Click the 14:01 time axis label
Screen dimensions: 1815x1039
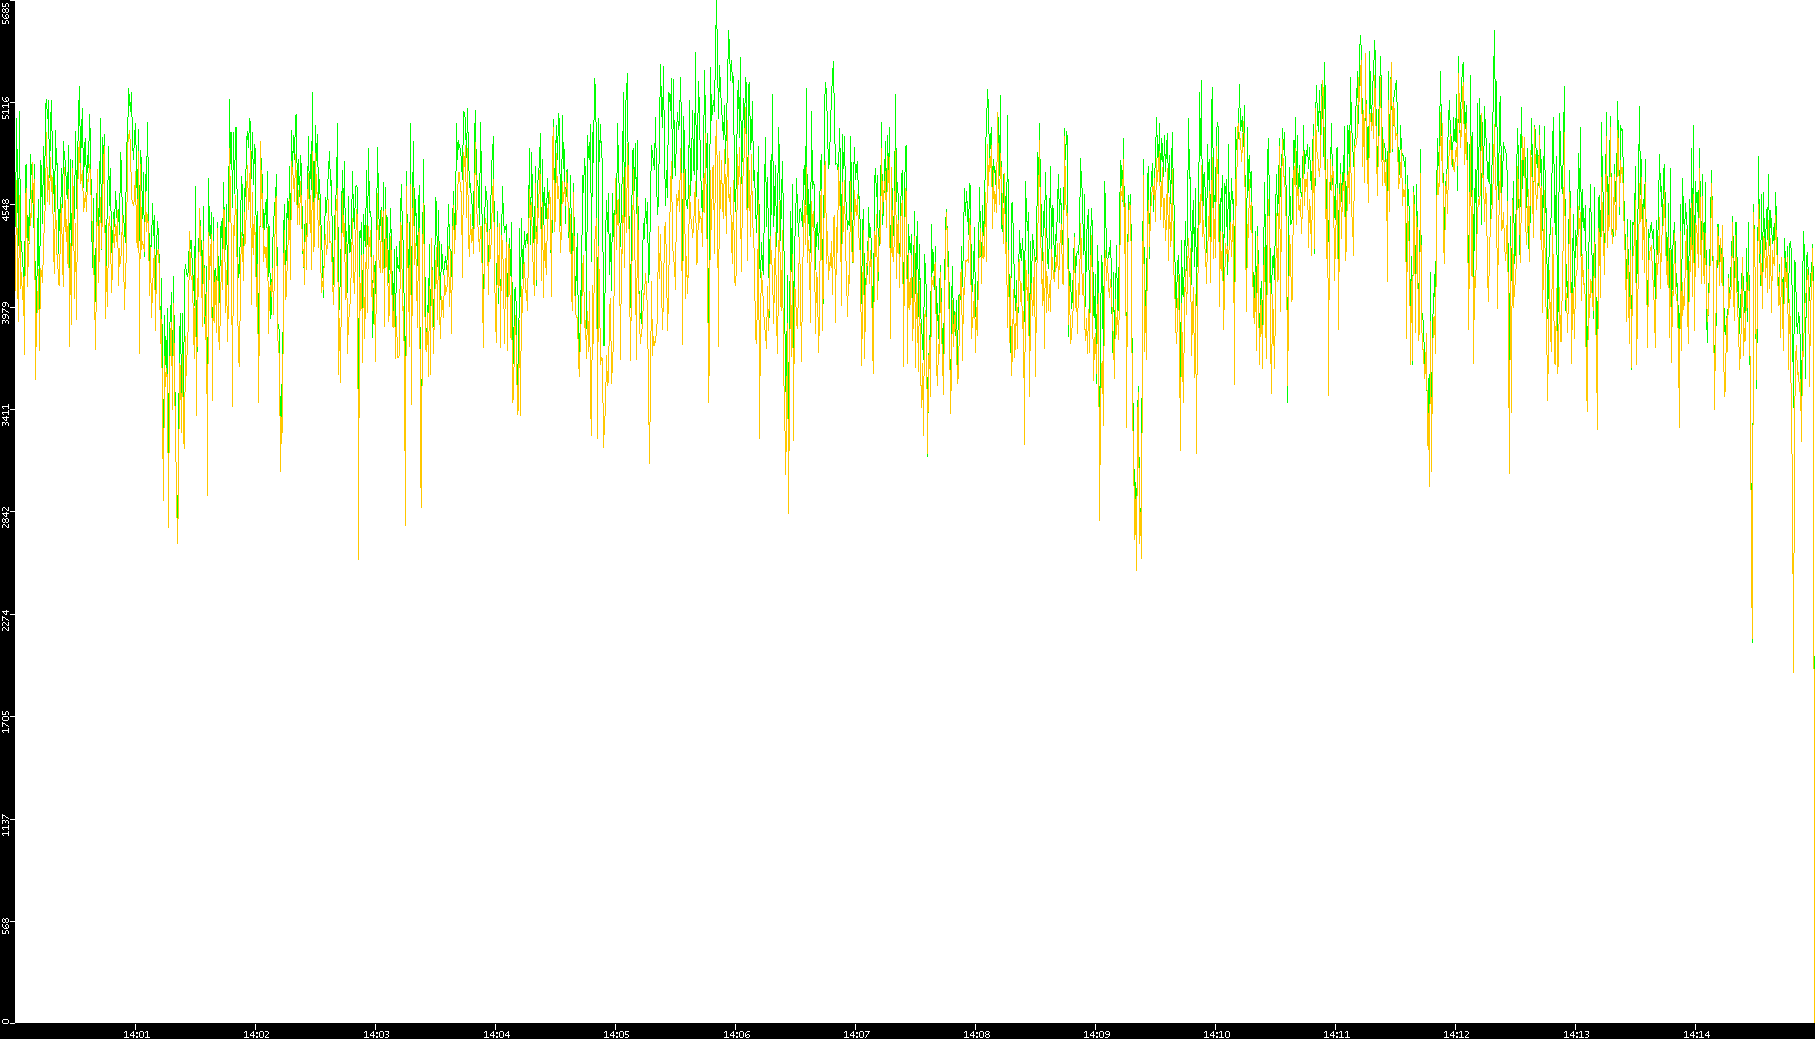pos(136,1034)
